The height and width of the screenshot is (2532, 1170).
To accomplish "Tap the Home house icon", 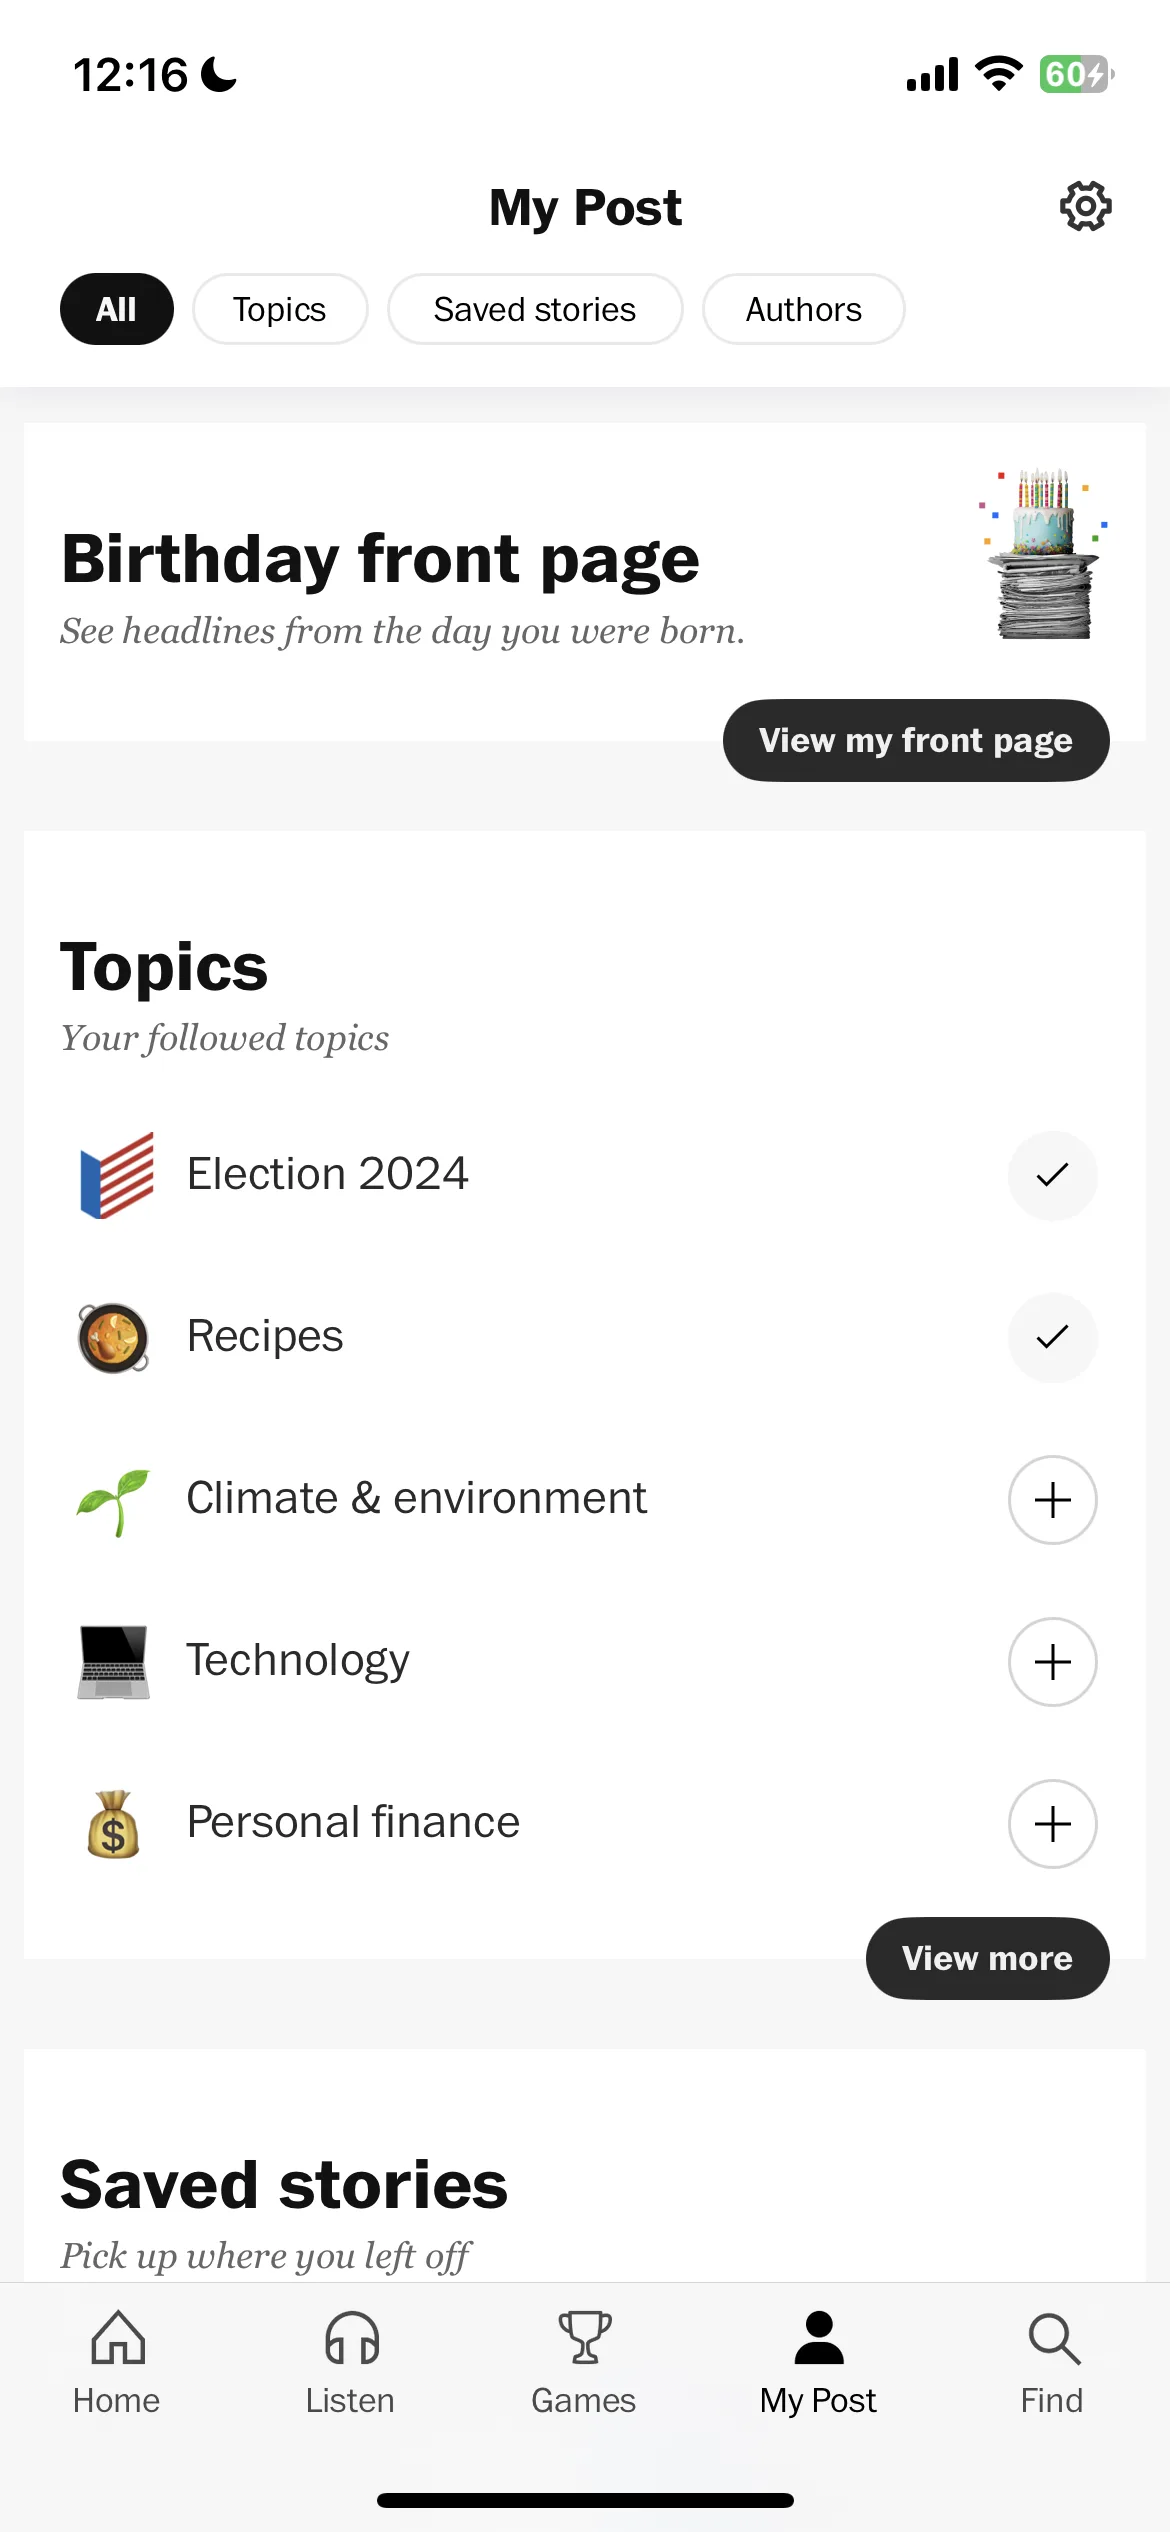I will tap(118, 2337).
